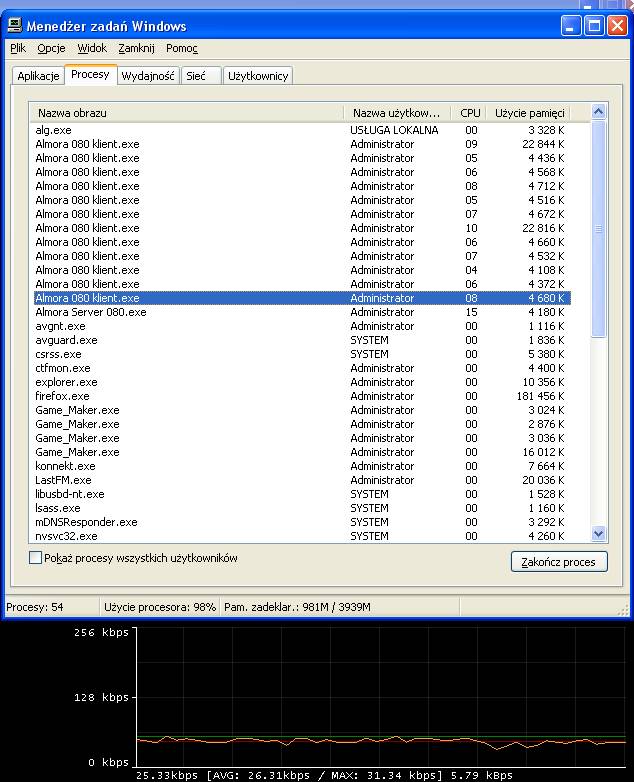Click the Task Manager title bar icon
This screenshot has width=634, height=782.
[x=15, y=26]
